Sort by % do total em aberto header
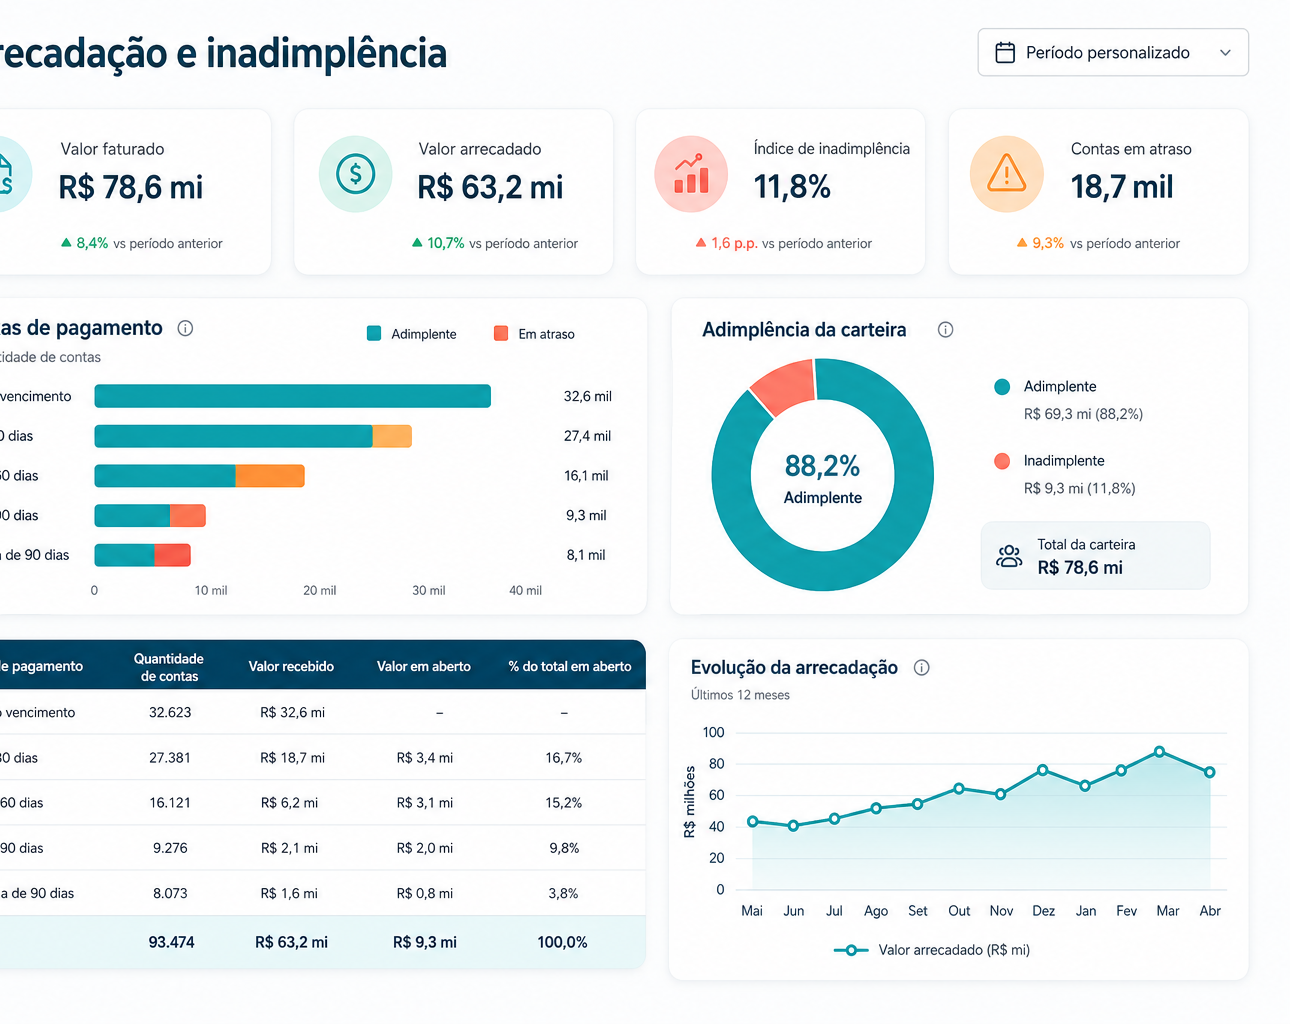Image resolution: width=1290 pixels, height=1024 pixels. click(x=570, y=667)
